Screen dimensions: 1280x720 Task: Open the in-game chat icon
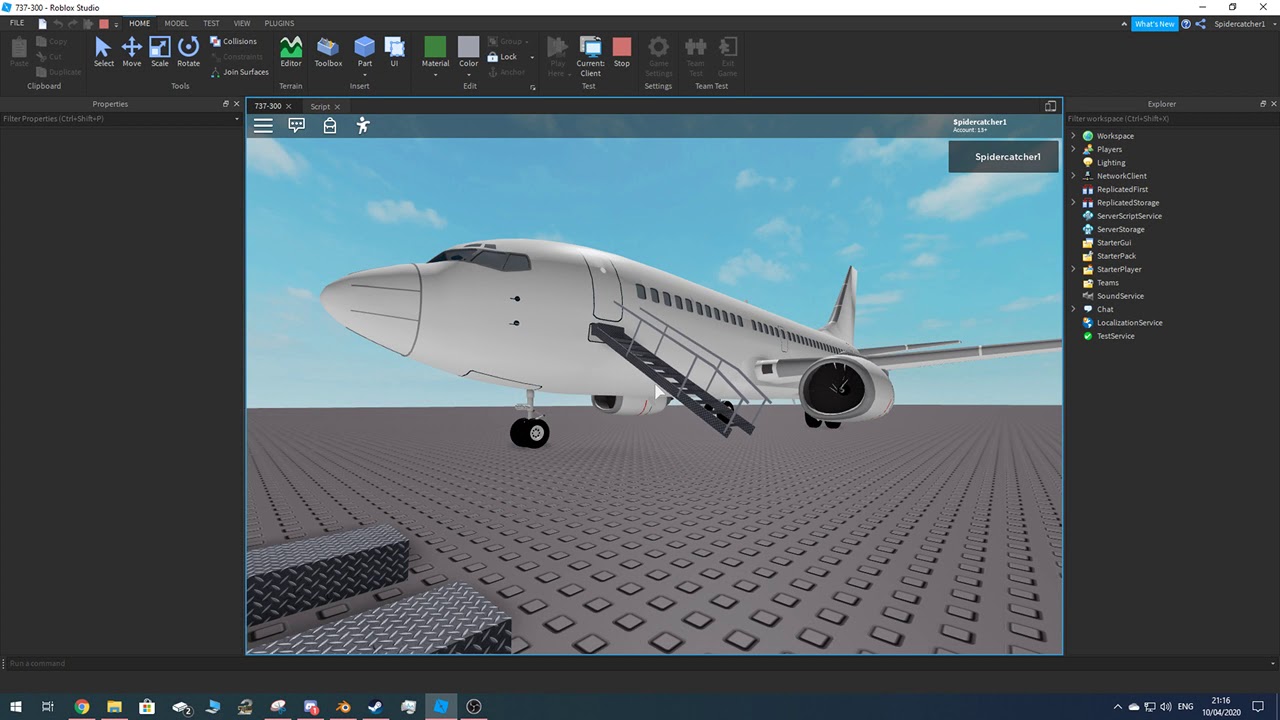point(296,125)
